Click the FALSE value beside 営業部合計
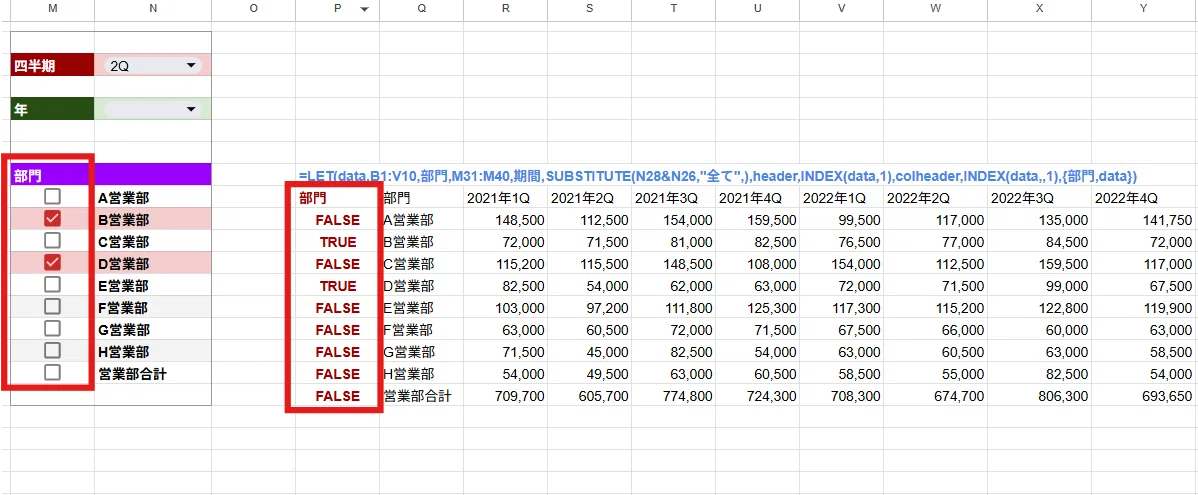This screenshot has height=495, width=1198. (338, 396)
